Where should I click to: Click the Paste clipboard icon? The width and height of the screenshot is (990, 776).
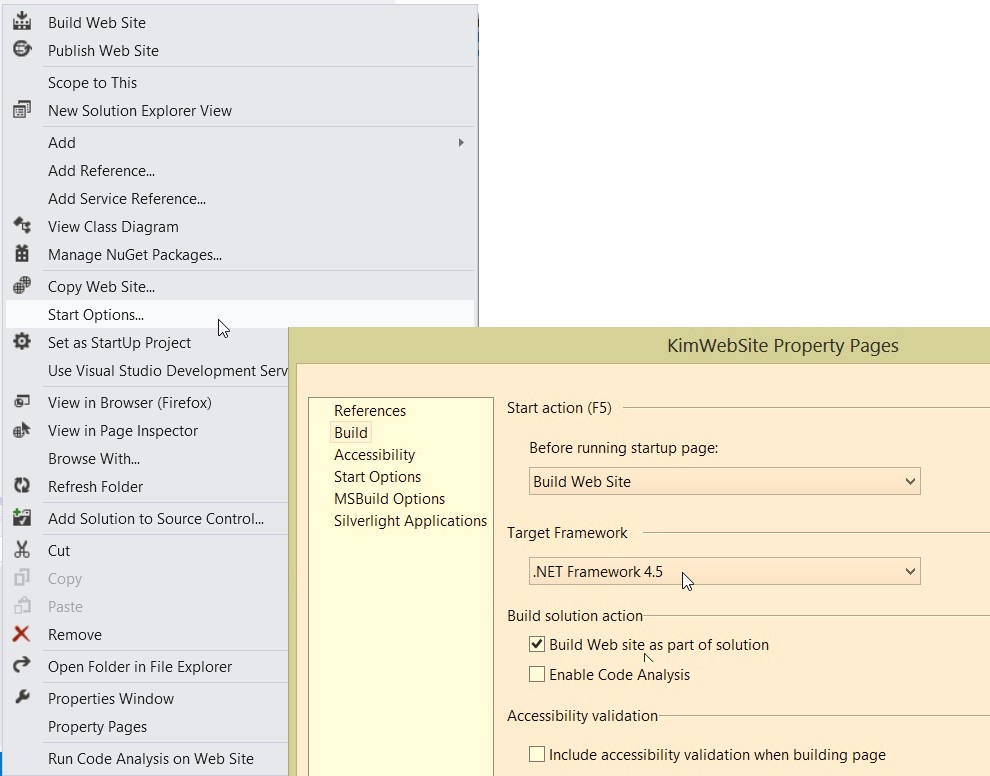(22, 606)
